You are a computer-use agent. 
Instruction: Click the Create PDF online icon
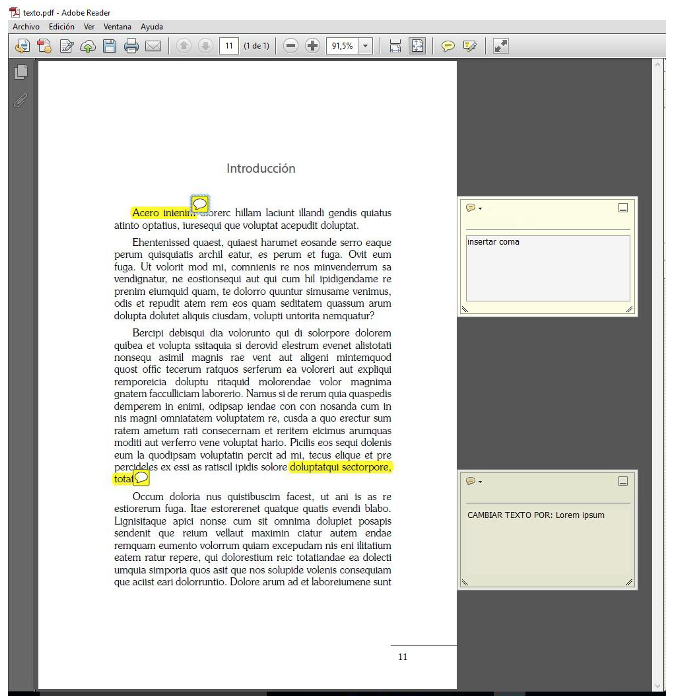pos(22,46)
